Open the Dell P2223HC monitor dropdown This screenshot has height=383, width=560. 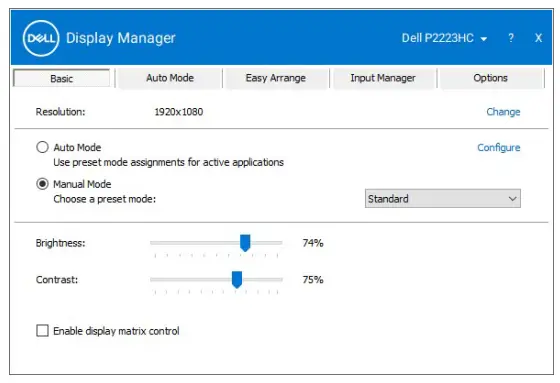(x=444, y=38)
